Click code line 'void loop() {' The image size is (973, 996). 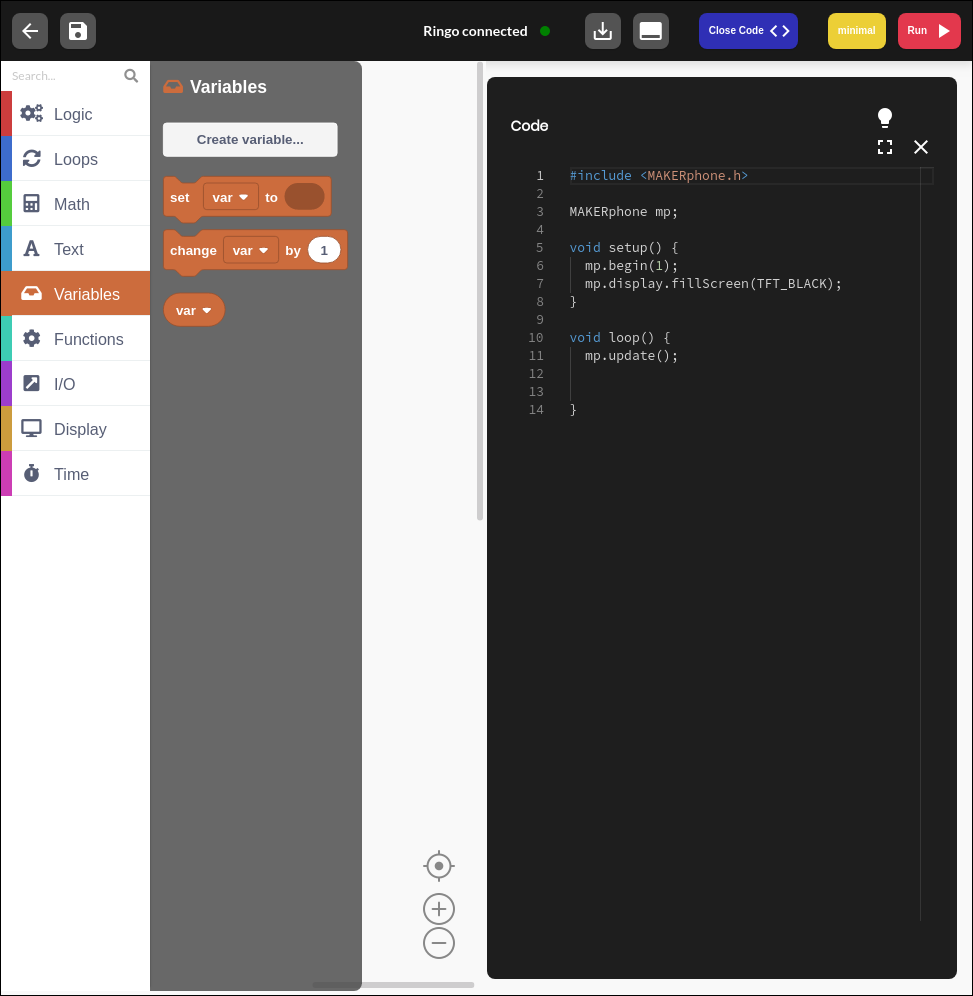620,337
